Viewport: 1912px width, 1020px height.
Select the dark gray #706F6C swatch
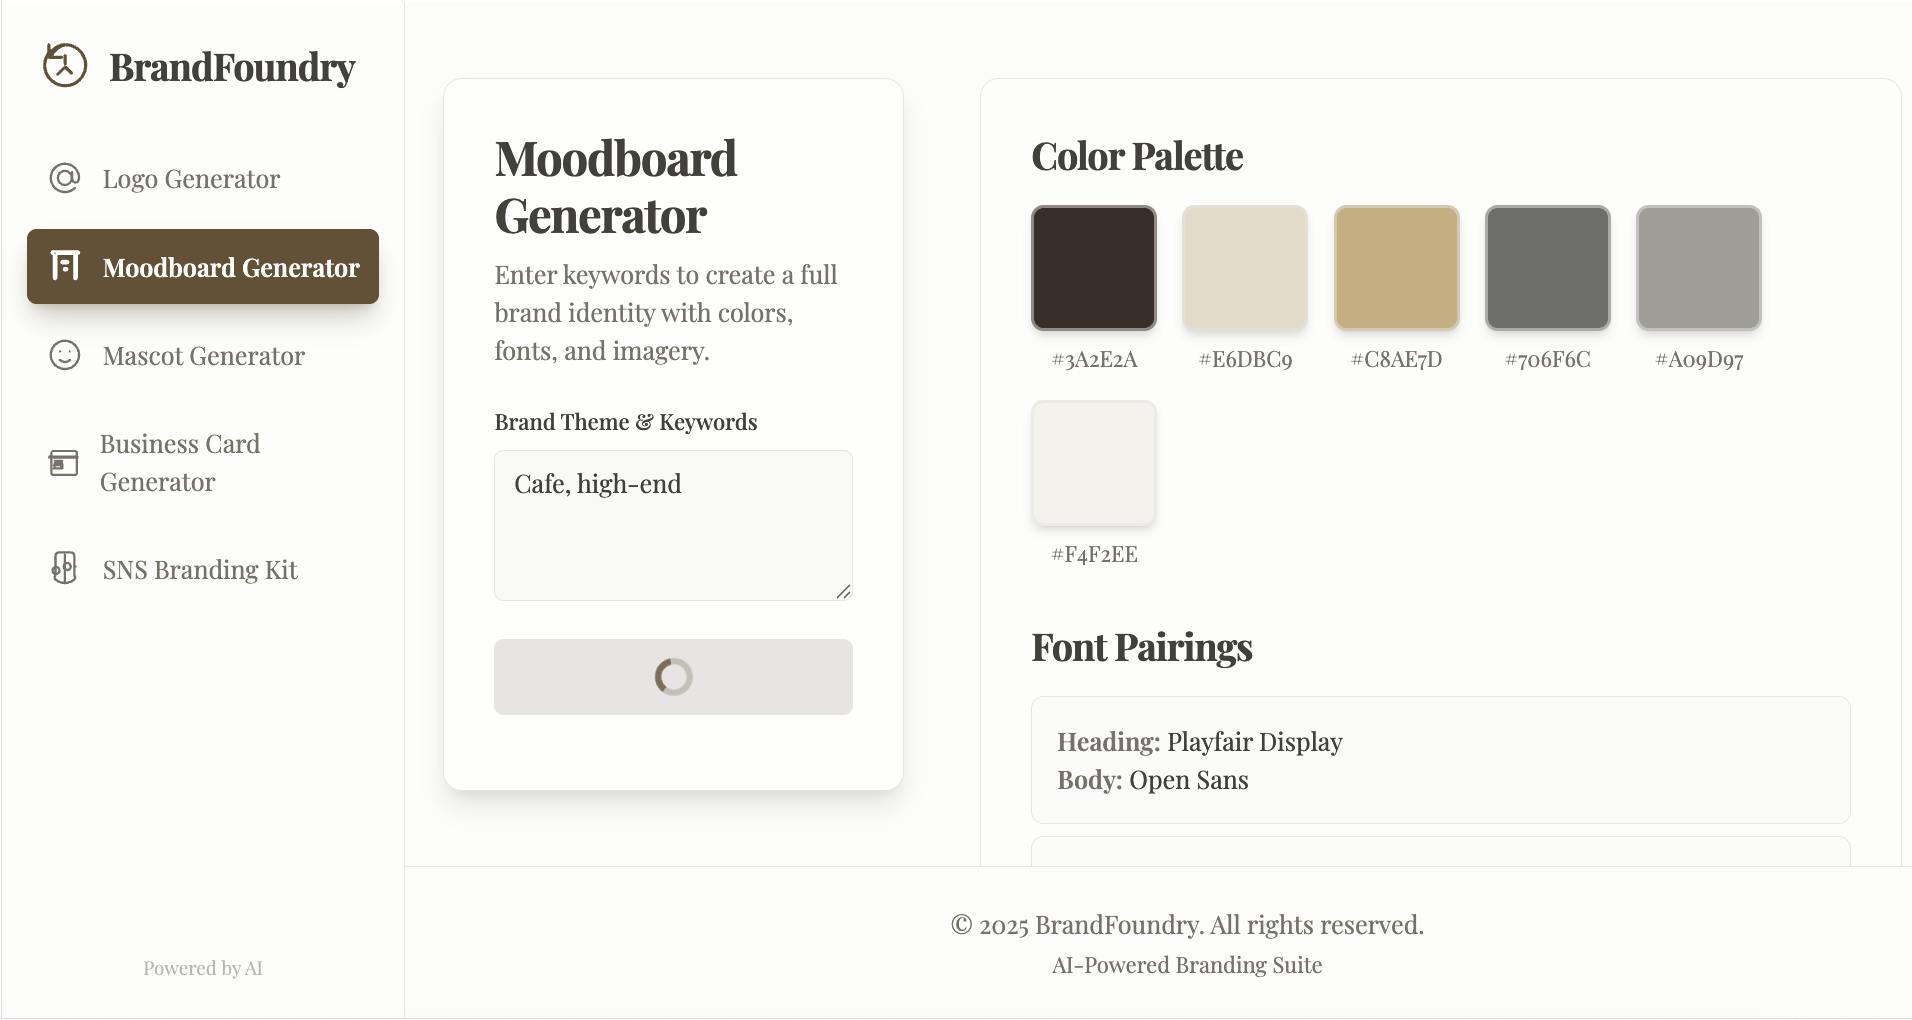(1548, 268)
